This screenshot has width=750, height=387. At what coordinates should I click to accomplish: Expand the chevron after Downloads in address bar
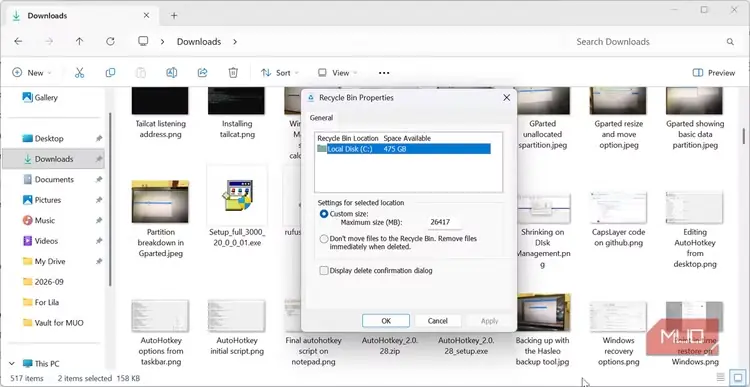(x=235, y=42)
